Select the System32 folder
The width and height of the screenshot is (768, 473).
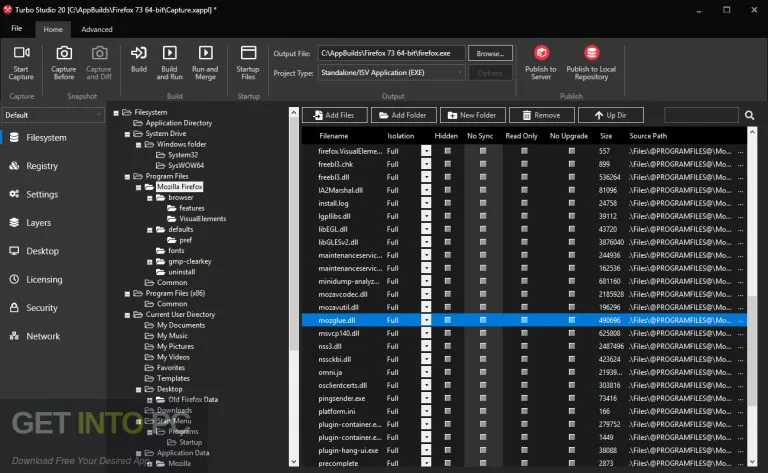(x=183, y=155)
